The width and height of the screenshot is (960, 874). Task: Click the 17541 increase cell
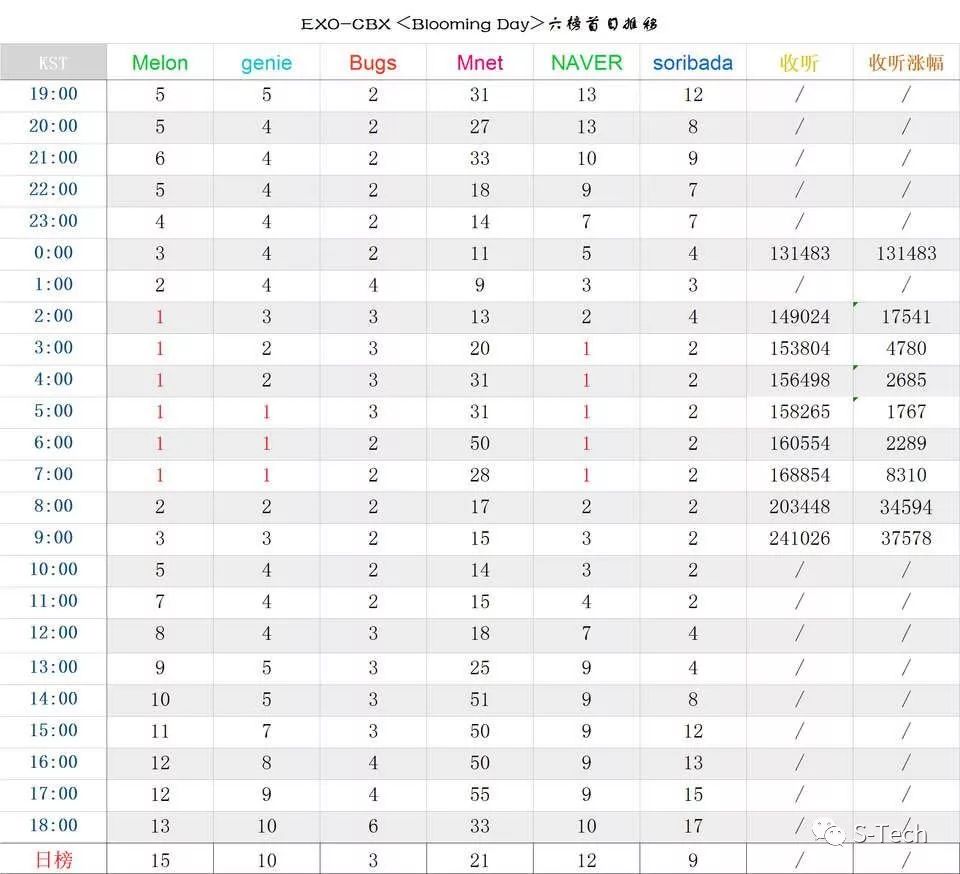point(906,317)
